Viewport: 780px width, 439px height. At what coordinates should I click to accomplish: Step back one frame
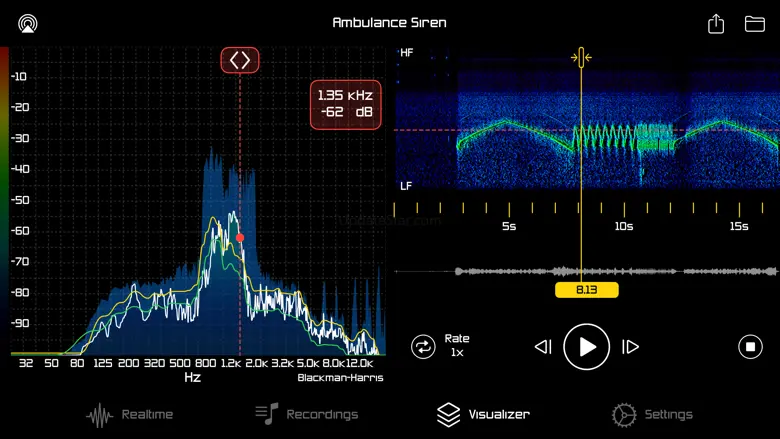point(543,347)
